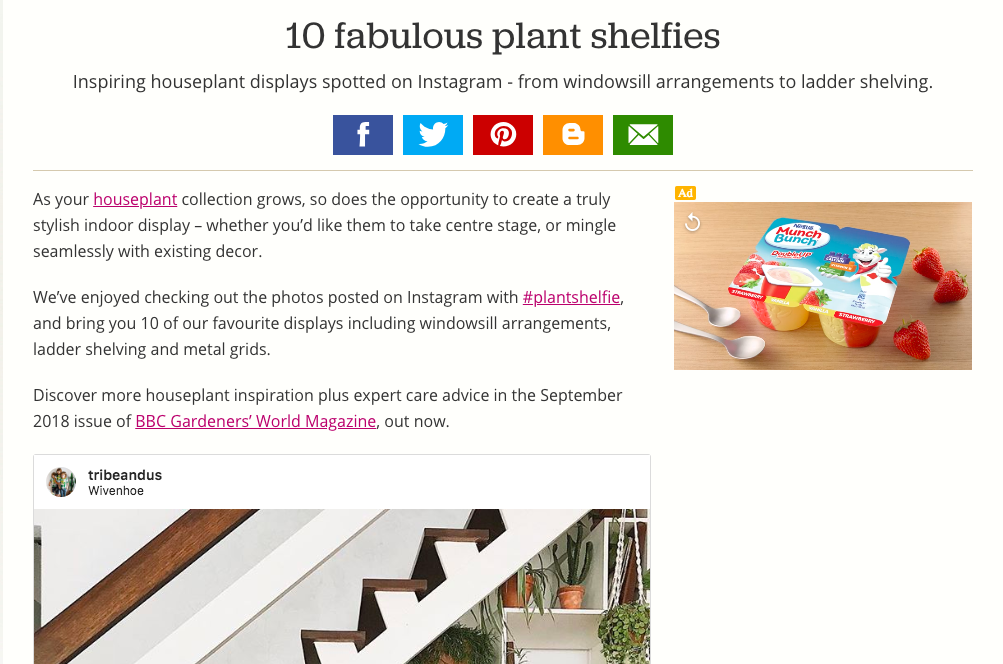The height and width of the screenshot is (664, 1003).
Task: View the Instagram staircase plant photo
Action: [x=342, y=587]
